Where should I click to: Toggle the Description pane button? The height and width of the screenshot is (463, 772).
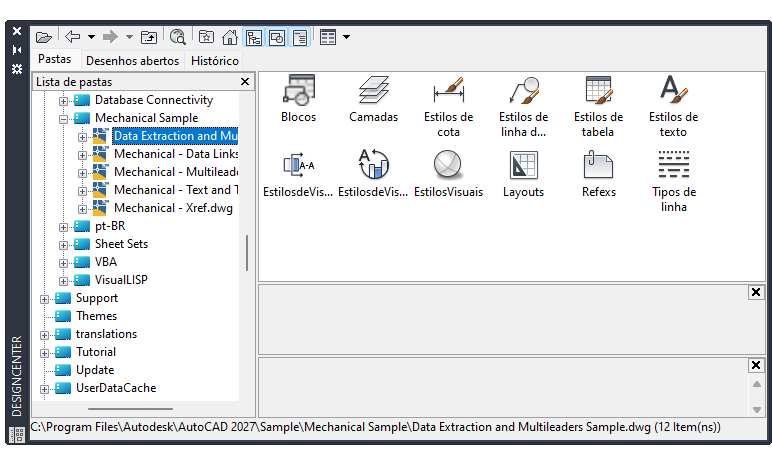(x=300, y=37)
